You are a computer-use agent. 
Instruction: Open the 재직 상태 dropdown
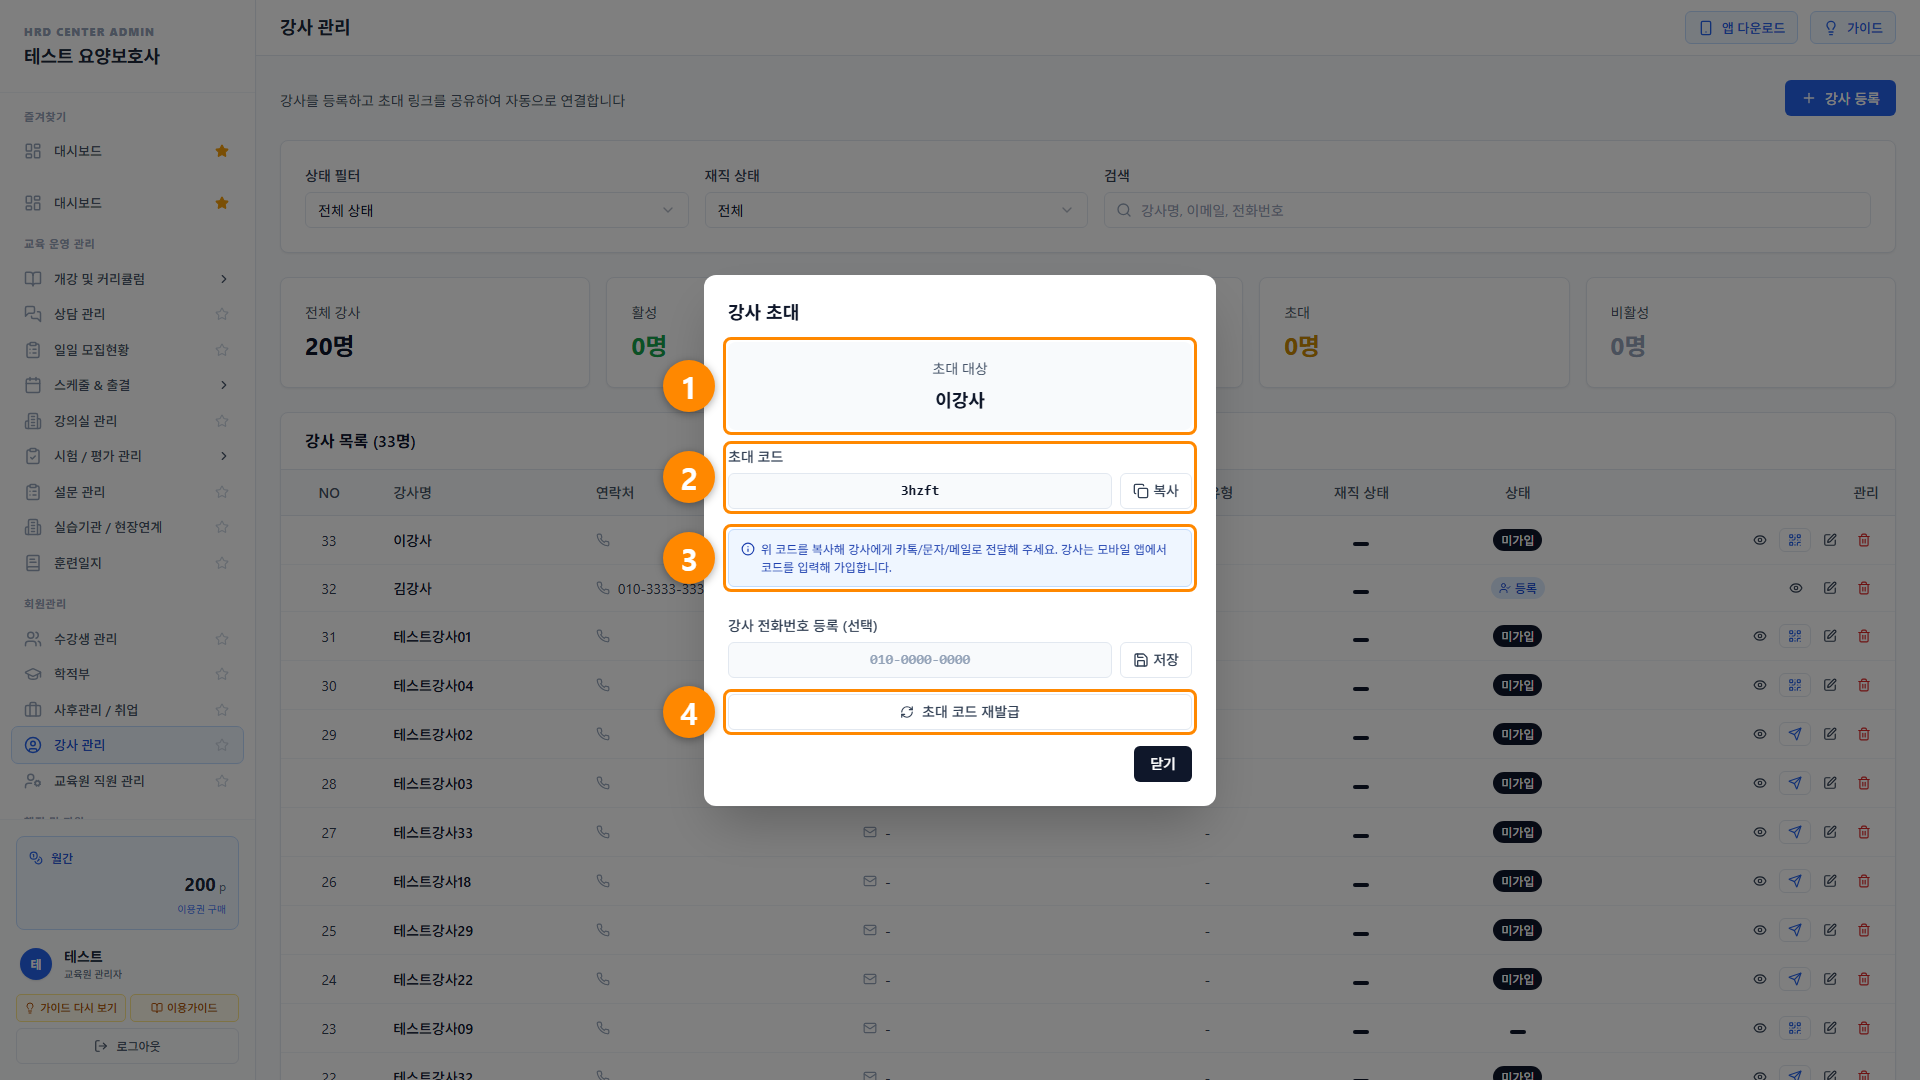click(x=895, y=210)
